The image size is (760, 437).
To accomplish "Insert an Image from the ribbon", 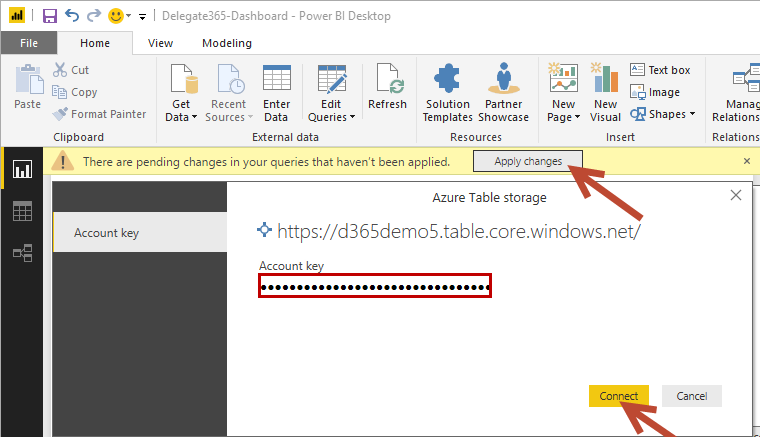I will pos(655,92).
